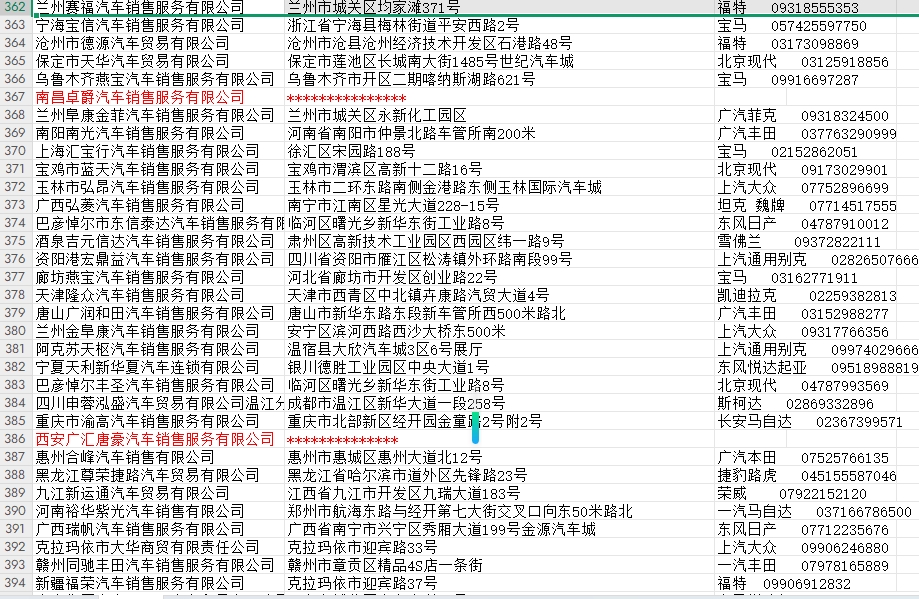Click address 南宁市江南区星光大道228-15号
The width and height of the screenshot is (919, 599).
(x=393, y=205)
